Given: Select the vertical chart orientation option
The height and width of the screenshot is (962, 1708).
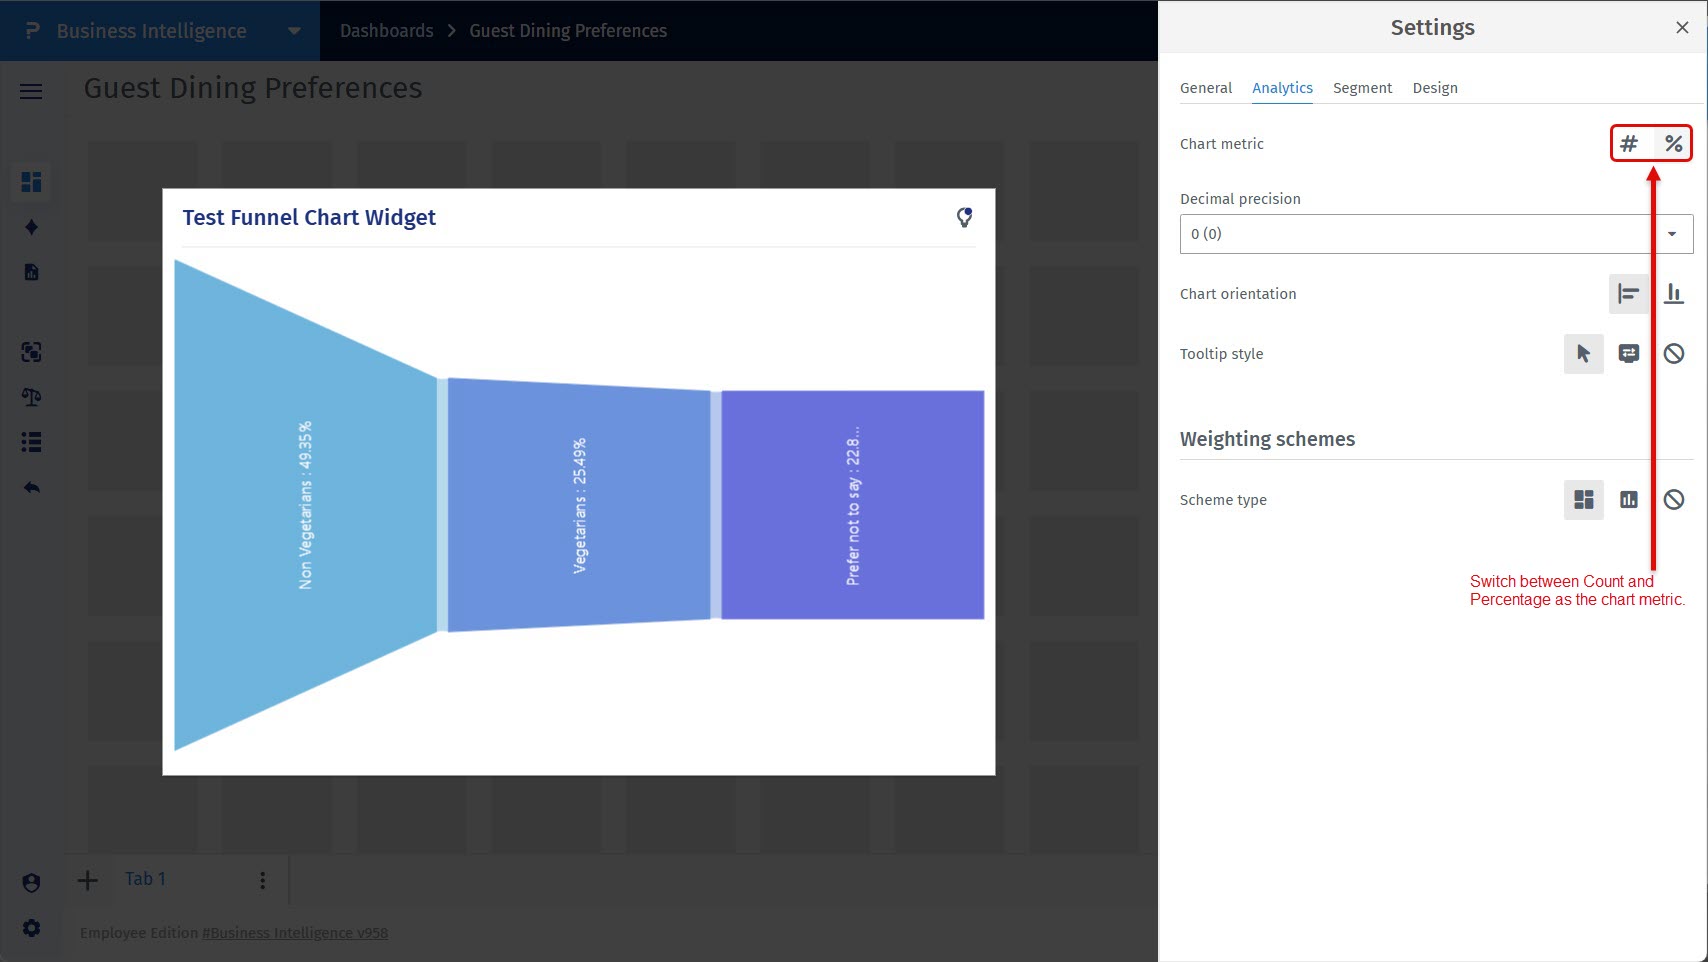Looking at the screenshot, I should tap(1673, 294).
